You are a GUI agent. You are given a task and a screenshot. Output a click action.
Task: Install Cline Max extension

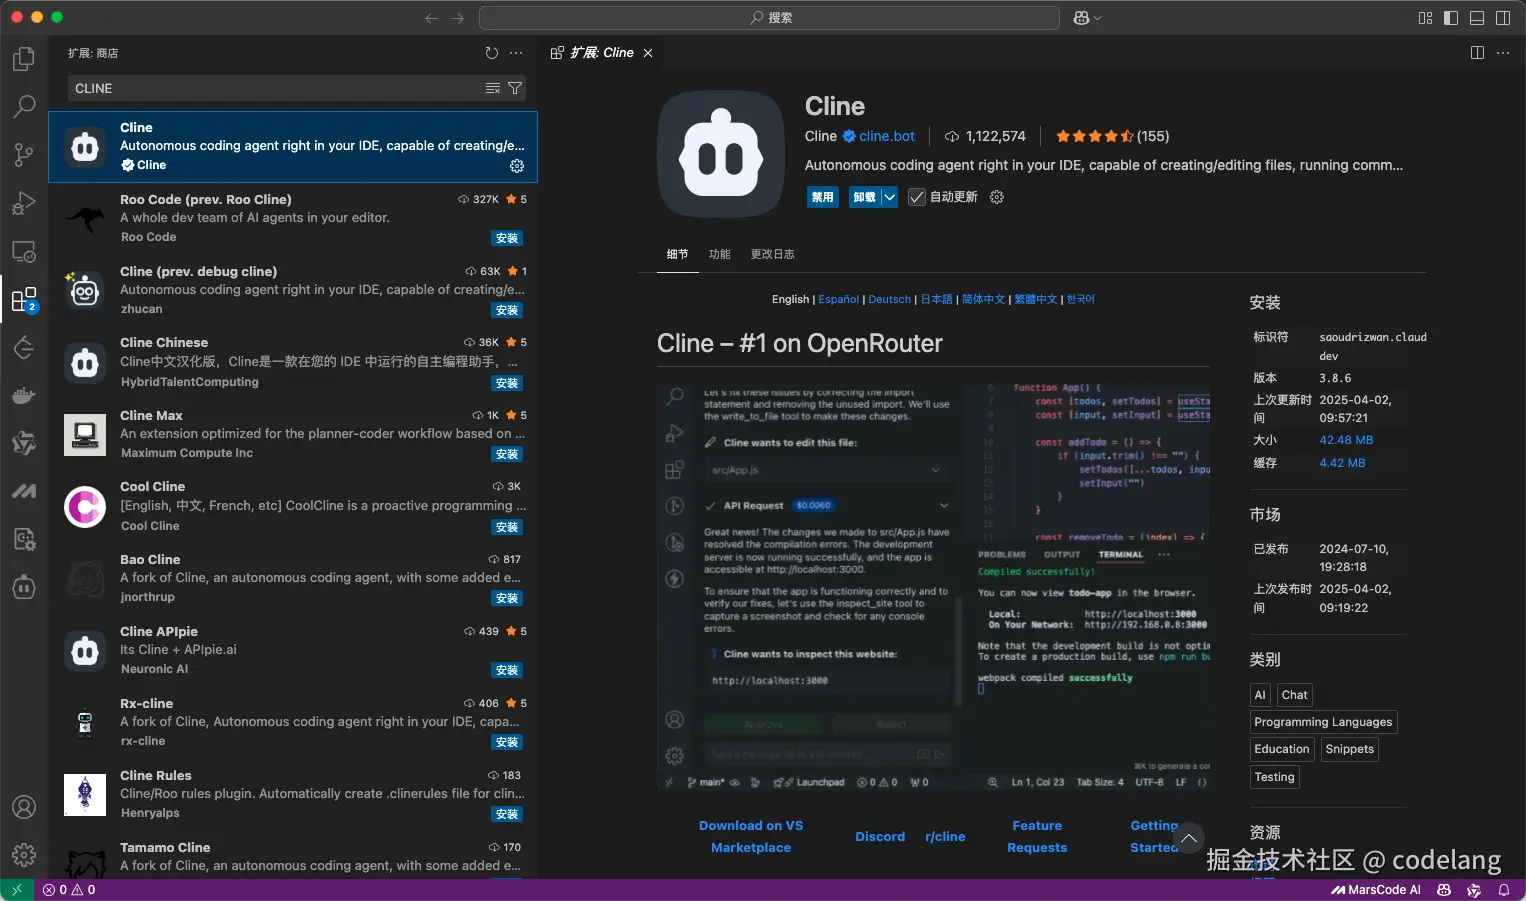[507, 454]
